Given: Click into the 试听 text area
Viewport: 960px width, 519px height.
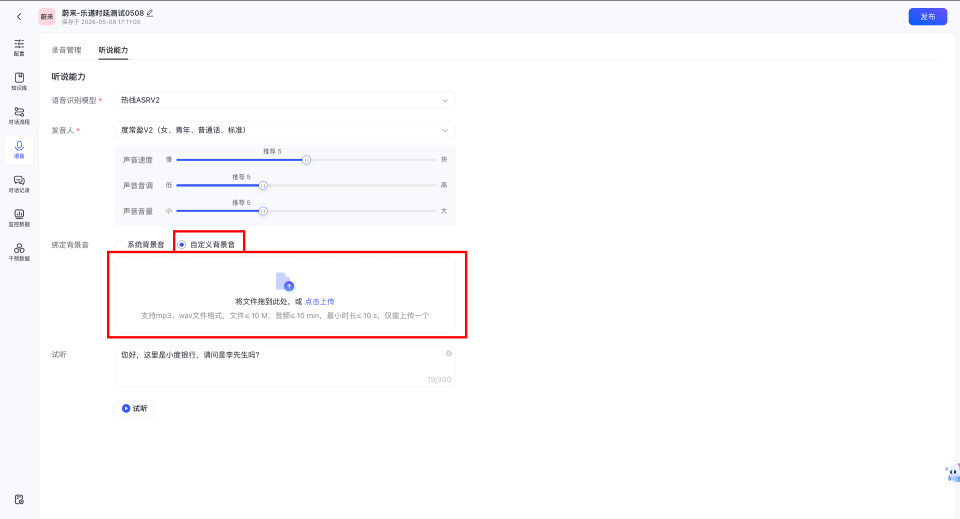Looking at the screenshot, I should click(x=285, y=366).
